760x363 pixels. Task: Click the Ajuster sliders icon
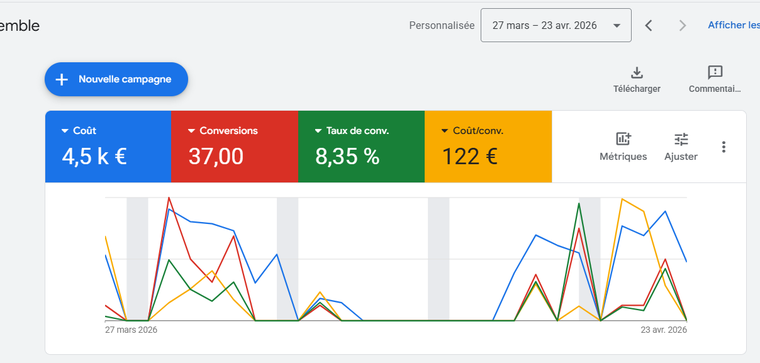coord(681,140)
